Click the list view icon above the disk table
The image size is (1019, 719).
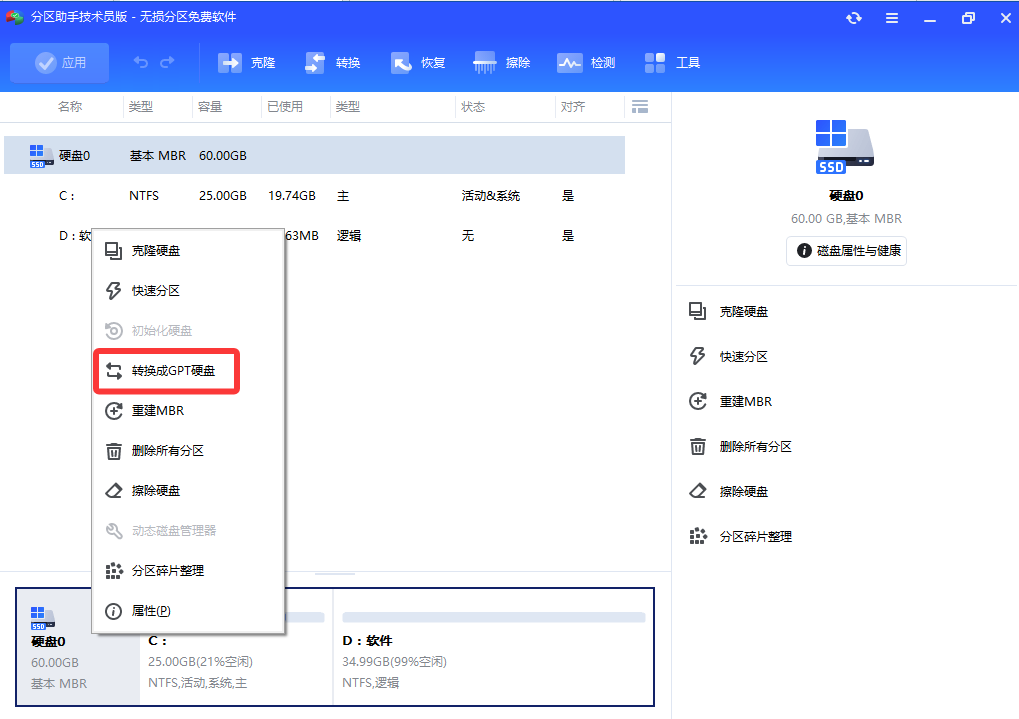[639, 106]
